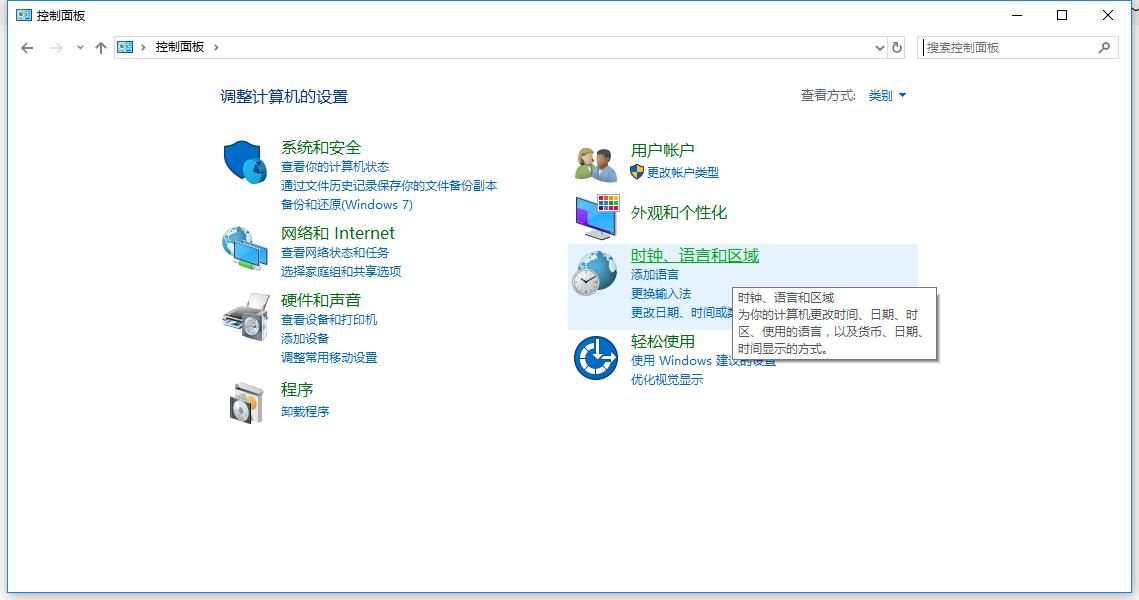Click the search magnifier icon
The width and height of the screenshot is (1139, 600).
tap(1104, 47)
